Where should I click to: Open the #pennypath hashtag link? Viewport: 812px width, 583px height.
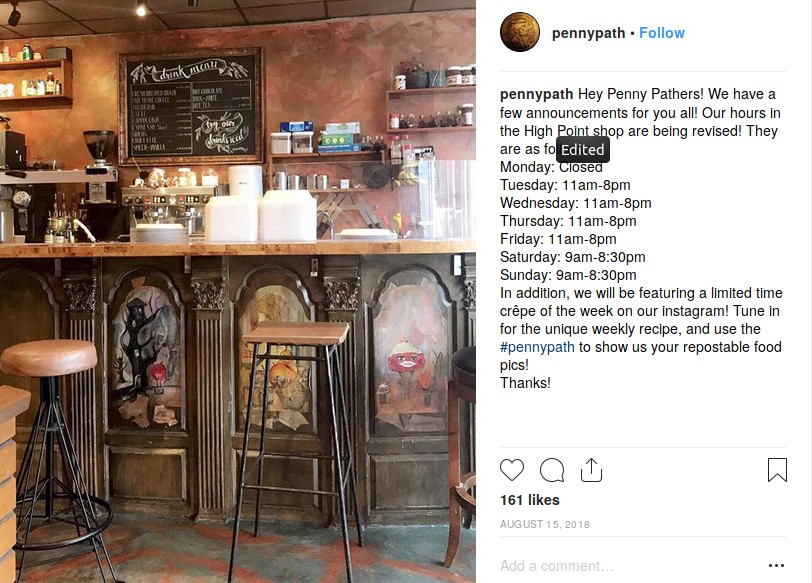click(x=537, y=347)
